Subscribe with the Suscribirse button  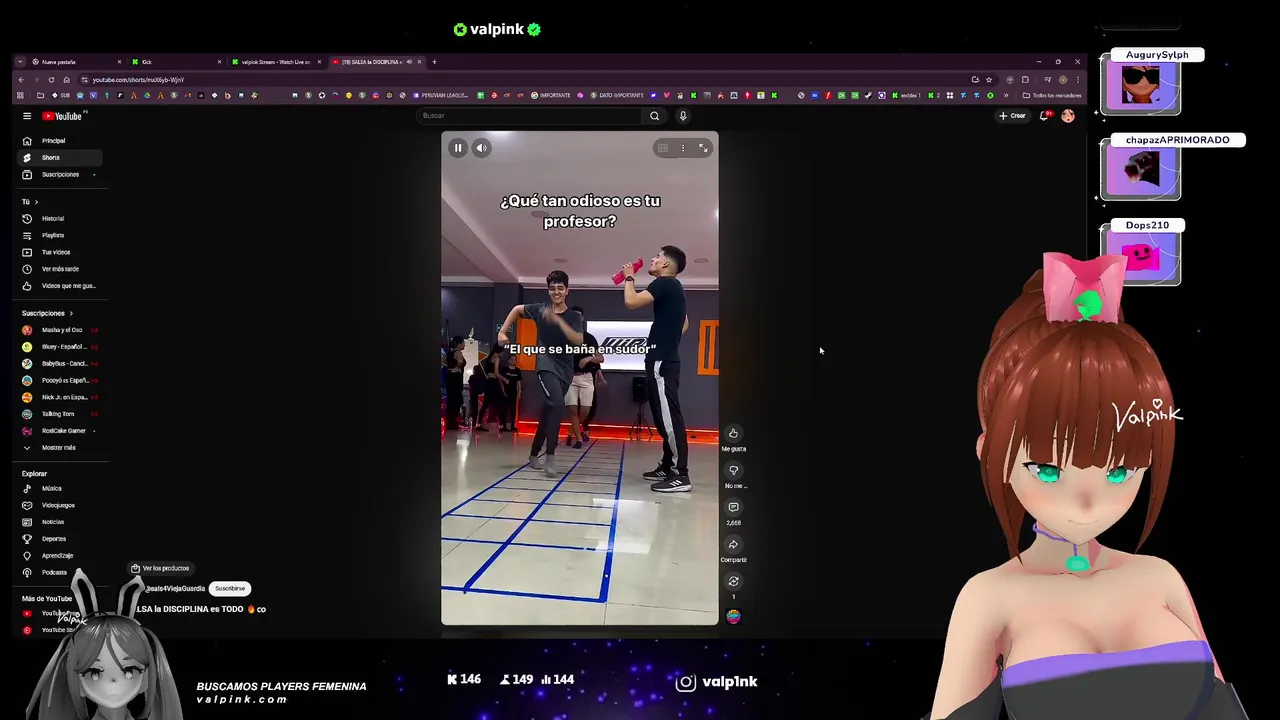(x=229, y=588)
